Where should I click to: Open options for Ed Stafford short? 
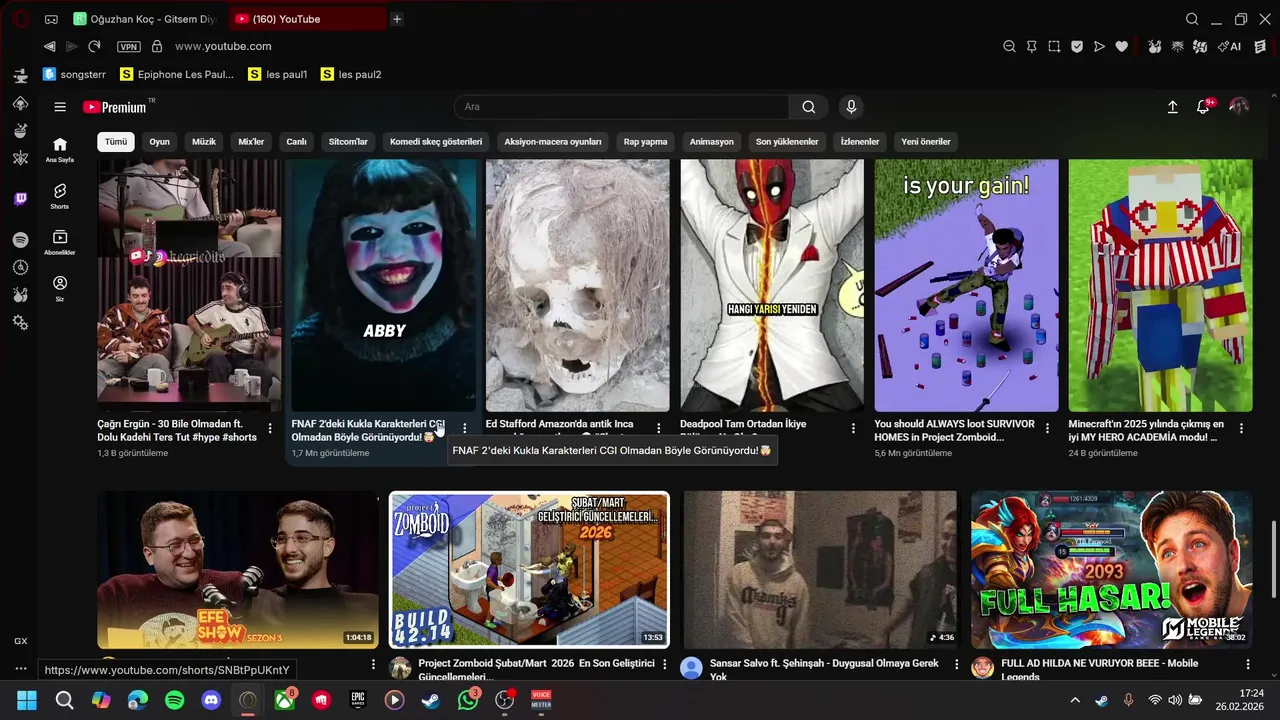[658, 428]
